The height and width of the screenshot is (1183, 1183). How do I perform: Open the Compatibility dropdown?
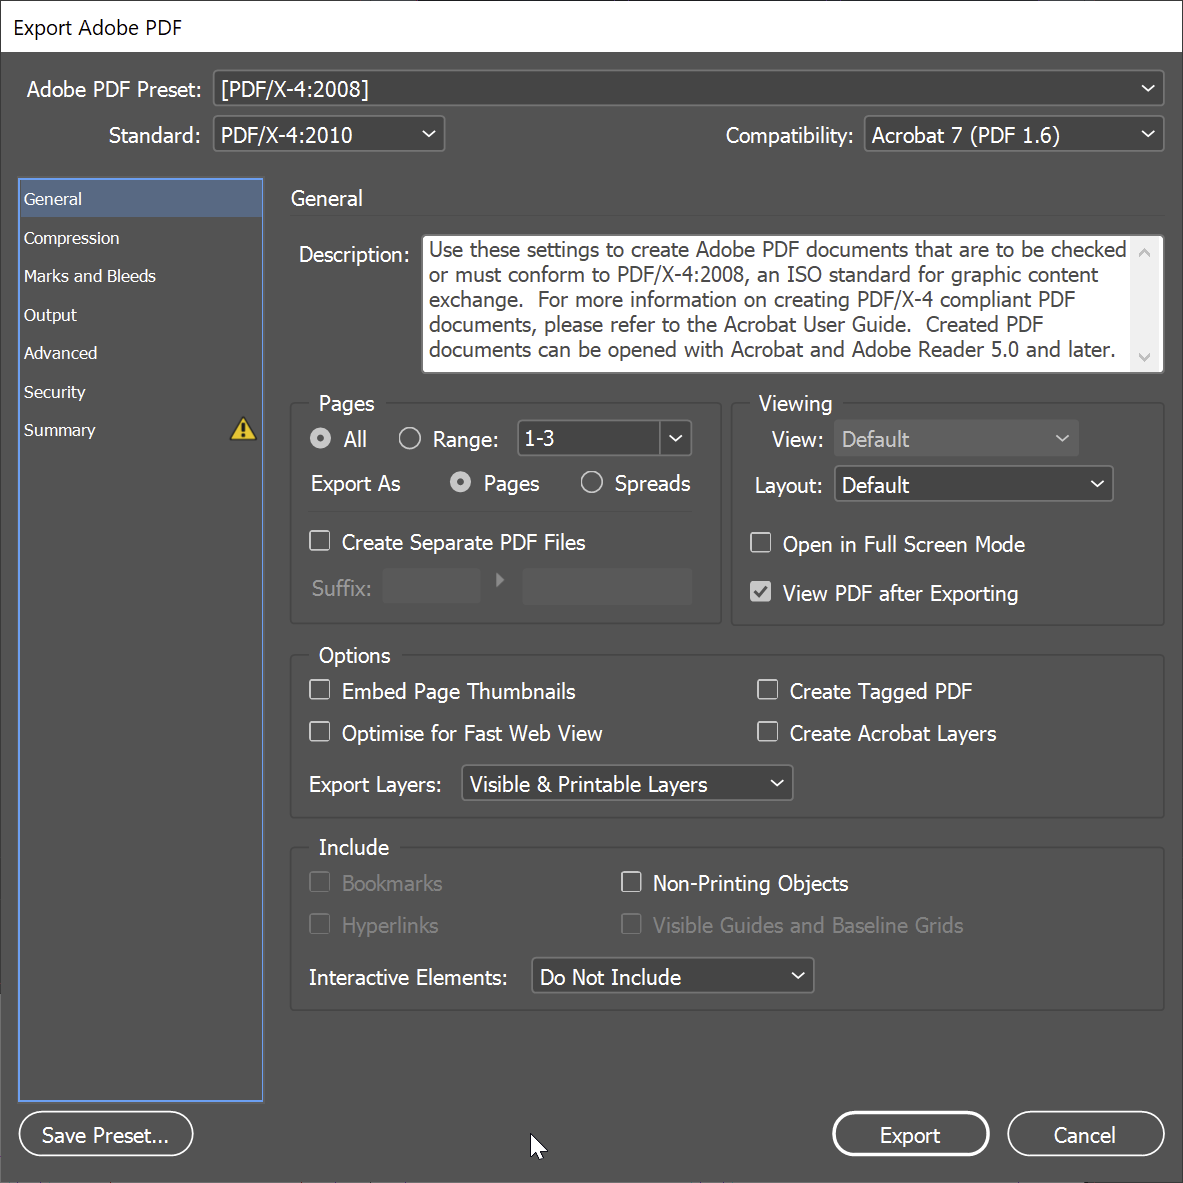1146,133
